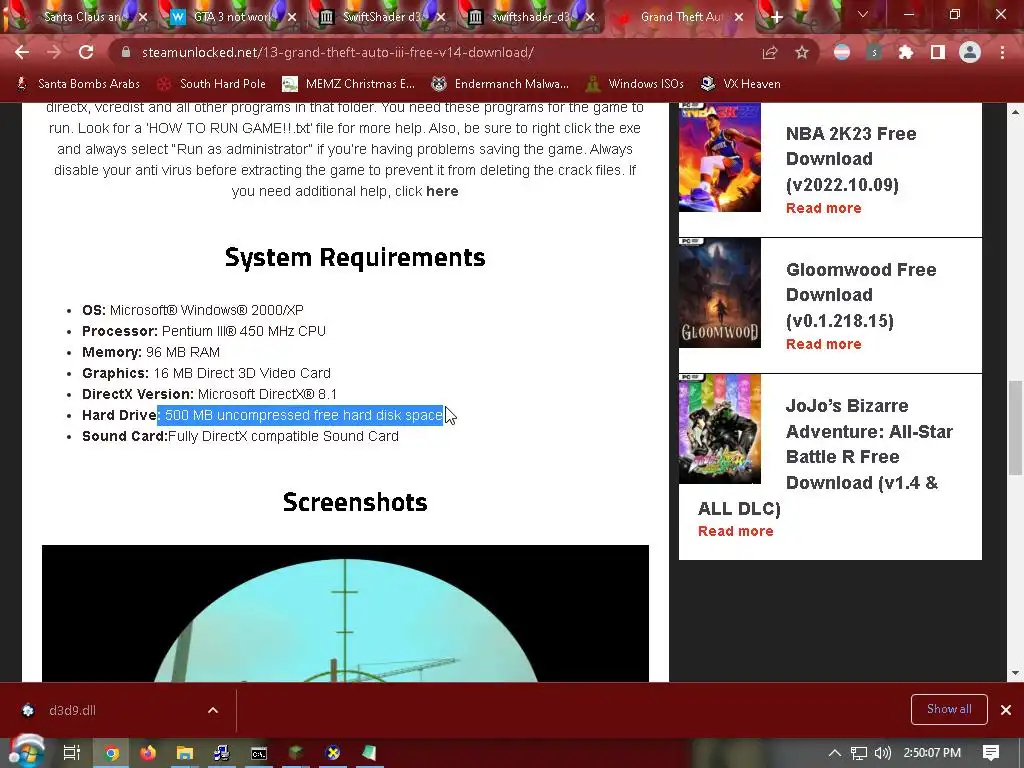This screenshot has height=768, width=1024.
Task: Share this page via the share icon
Action: point(770,52)
